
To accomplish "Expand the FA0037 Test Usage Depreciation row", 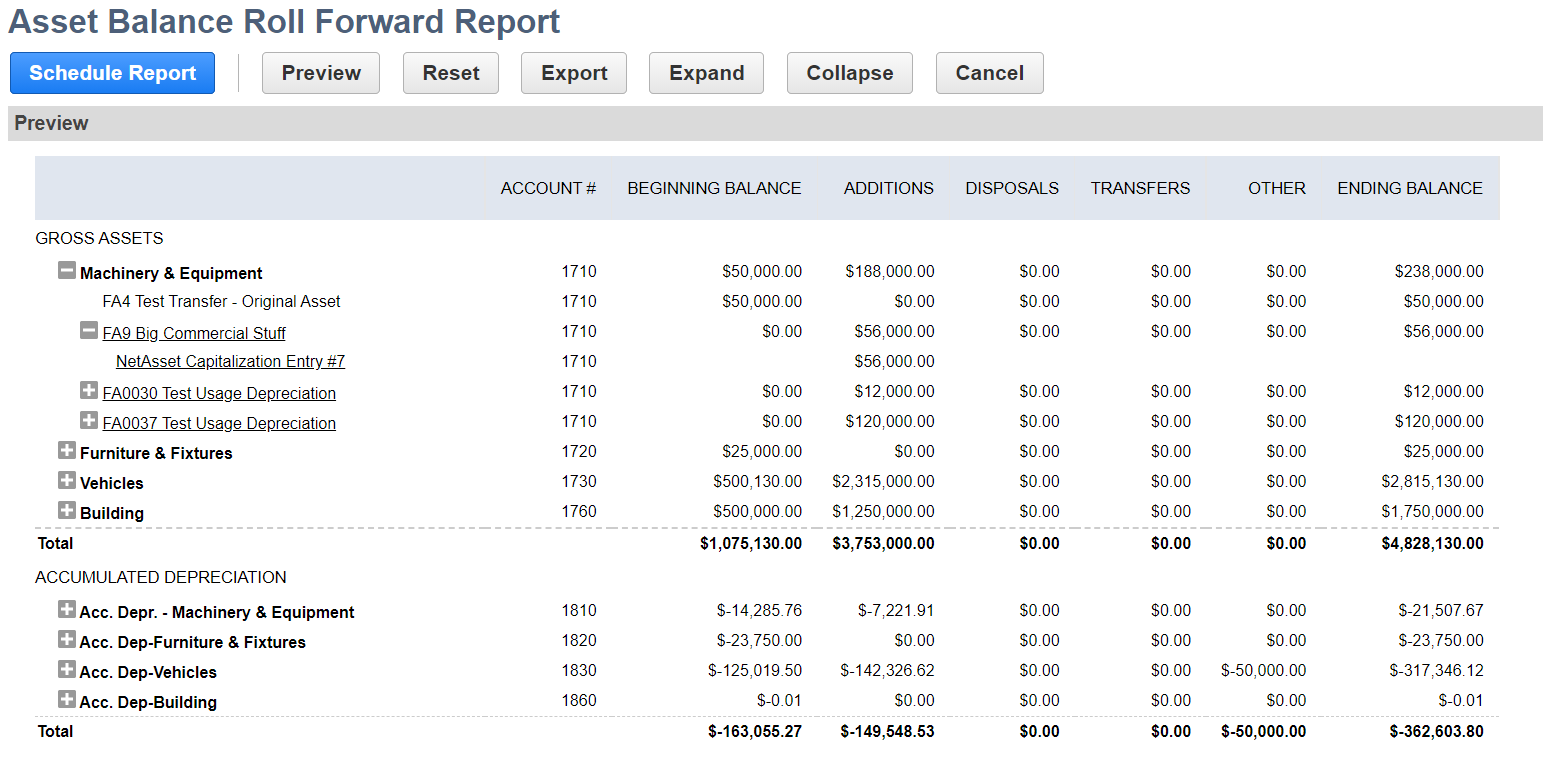I will [x=89, y=421].
